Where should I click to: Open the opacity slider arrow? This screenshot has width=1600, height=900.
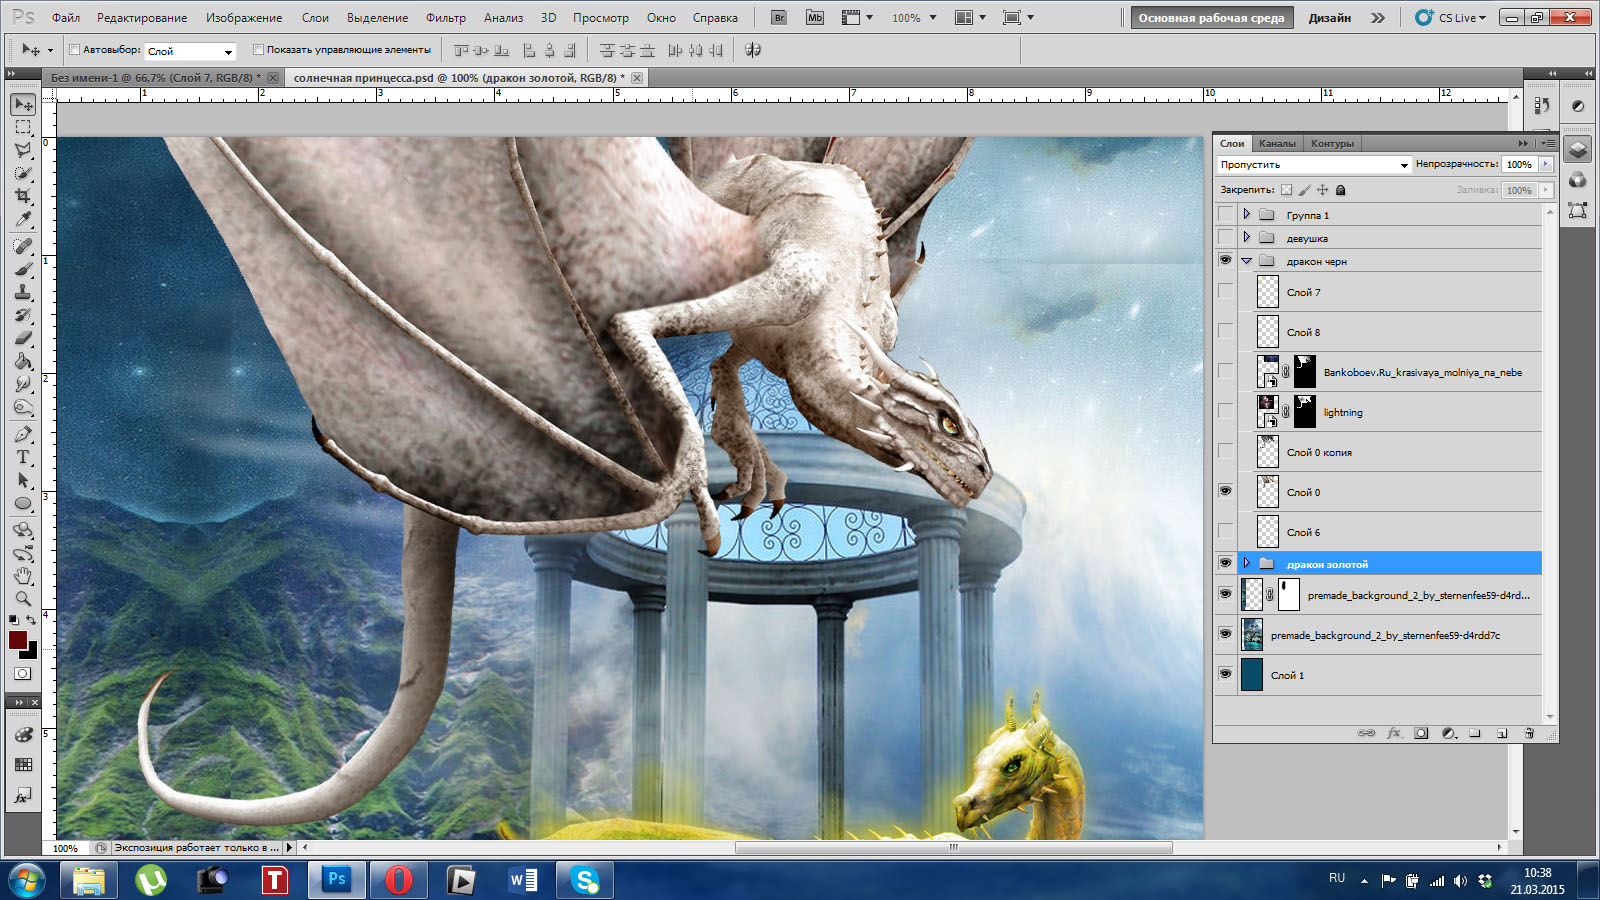[1546, 164]
